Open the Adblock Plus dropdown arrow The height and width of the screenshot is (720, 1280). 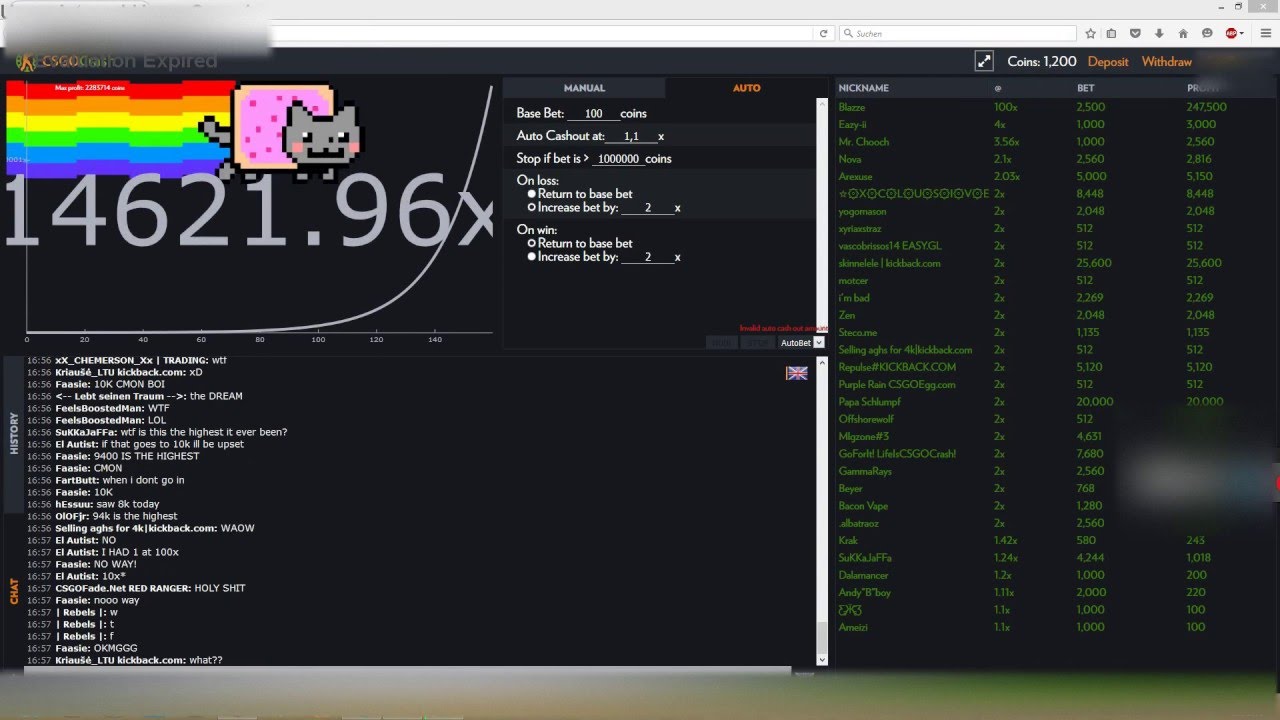1242,33
